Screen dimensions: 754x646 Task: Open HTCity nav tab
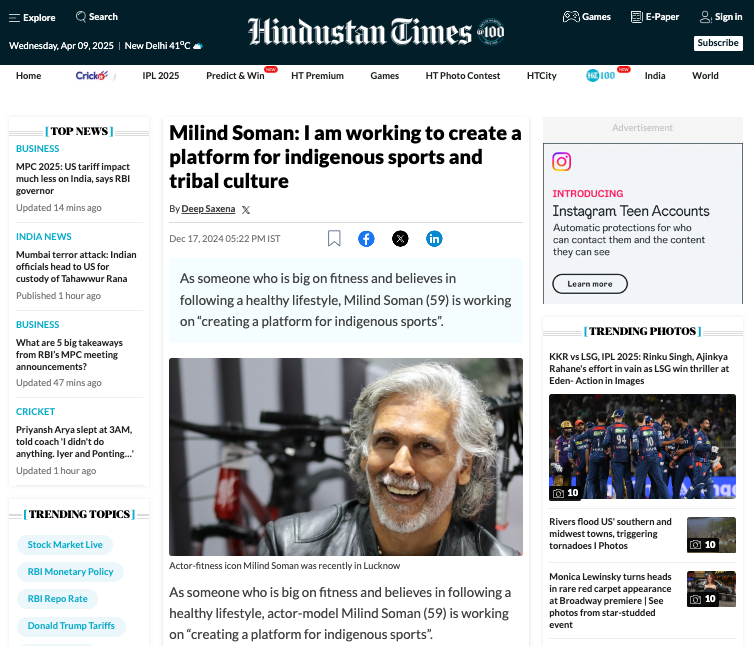[x=541, y=76]
